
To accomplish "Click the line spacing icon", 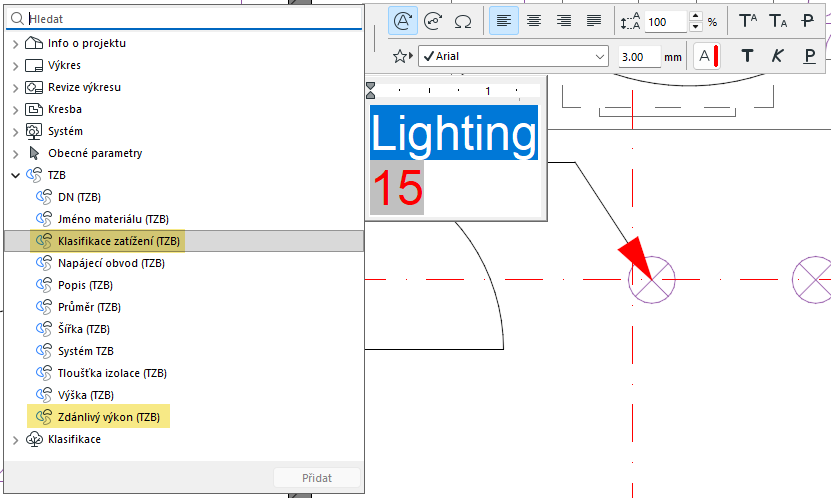I will (x=630, y=22).
